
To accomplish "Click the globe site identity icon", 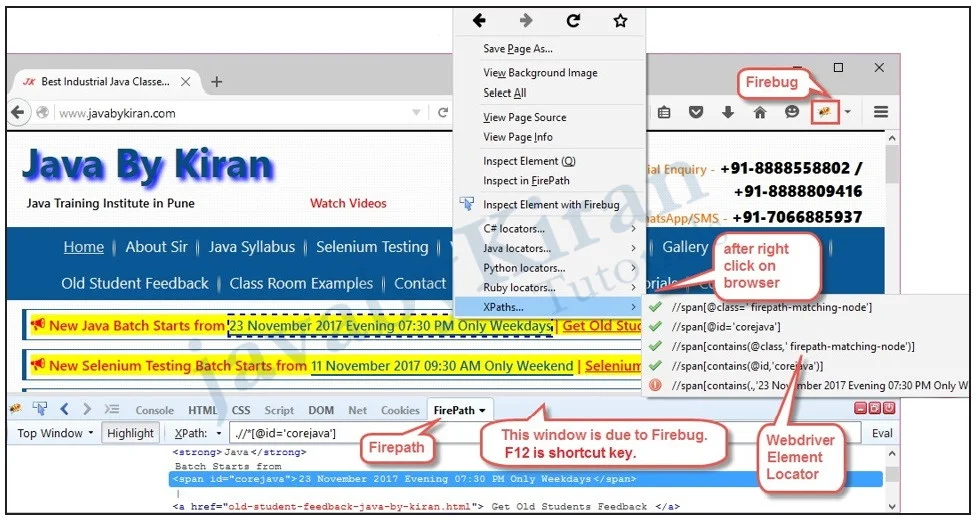I will [x=42, y=113].
